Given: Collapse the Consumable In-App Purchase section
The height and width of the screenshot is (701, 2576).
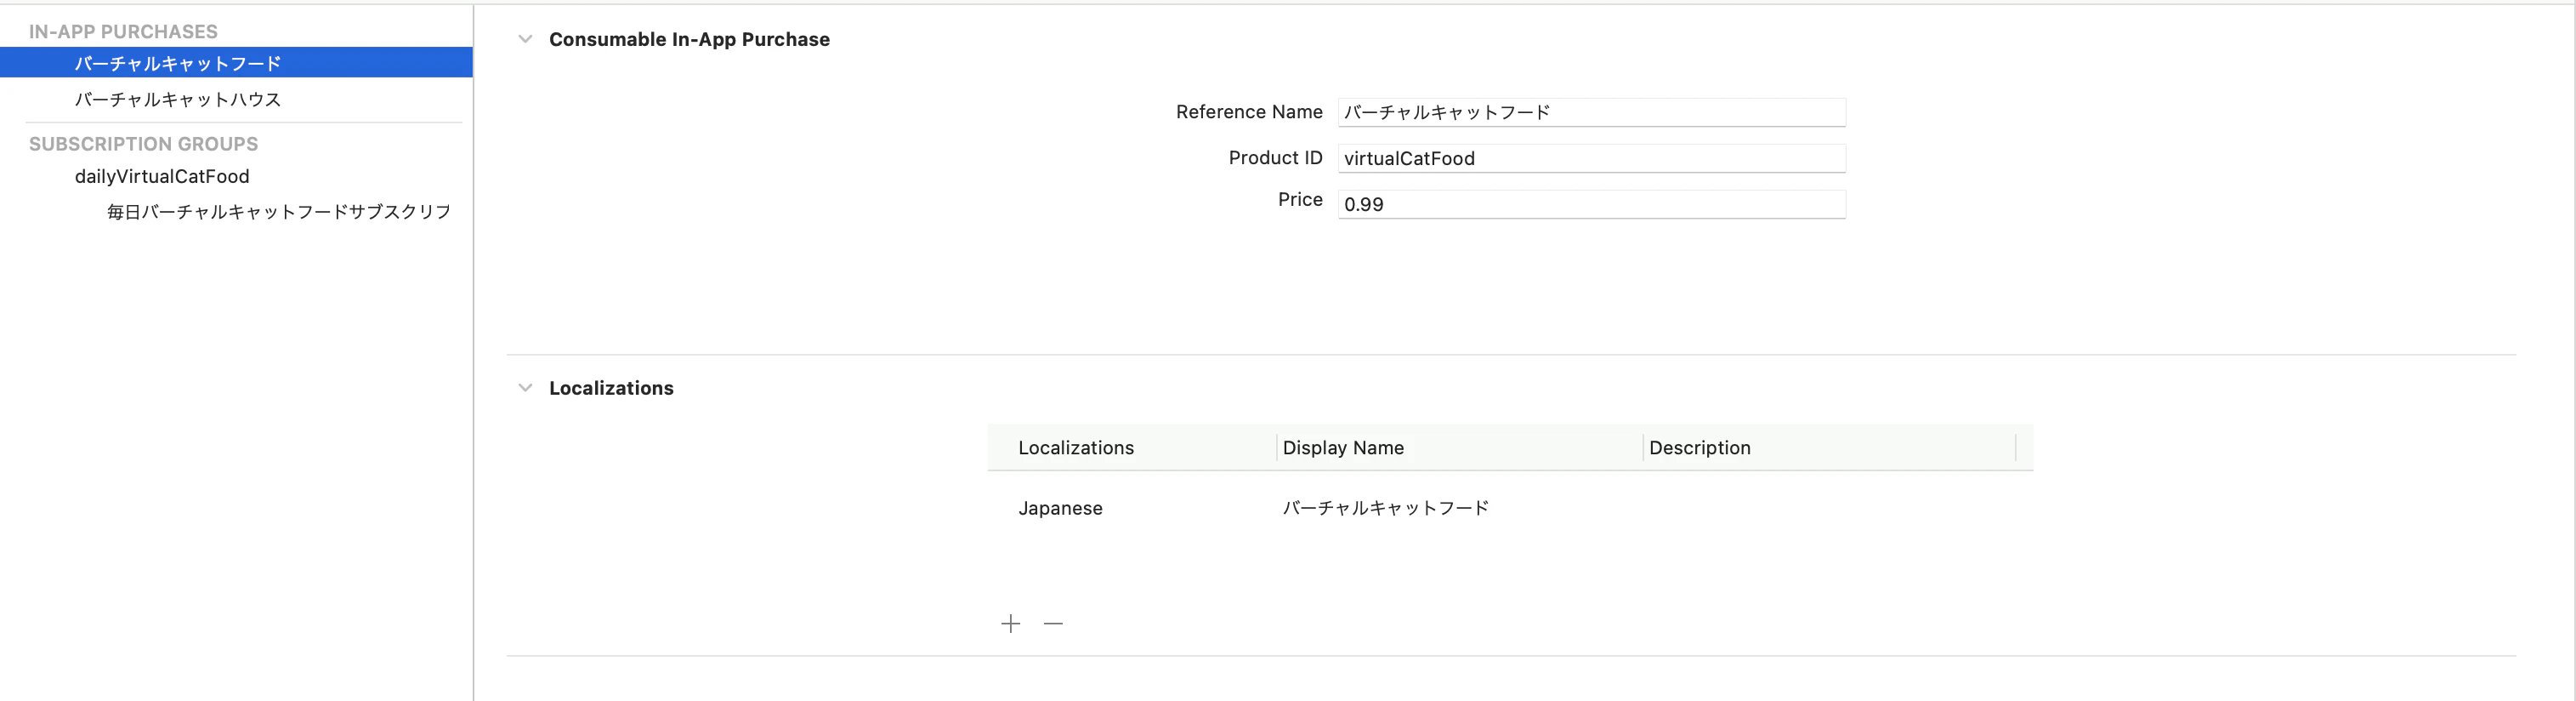Looking at the screenshot, I should tap(525, 39).
